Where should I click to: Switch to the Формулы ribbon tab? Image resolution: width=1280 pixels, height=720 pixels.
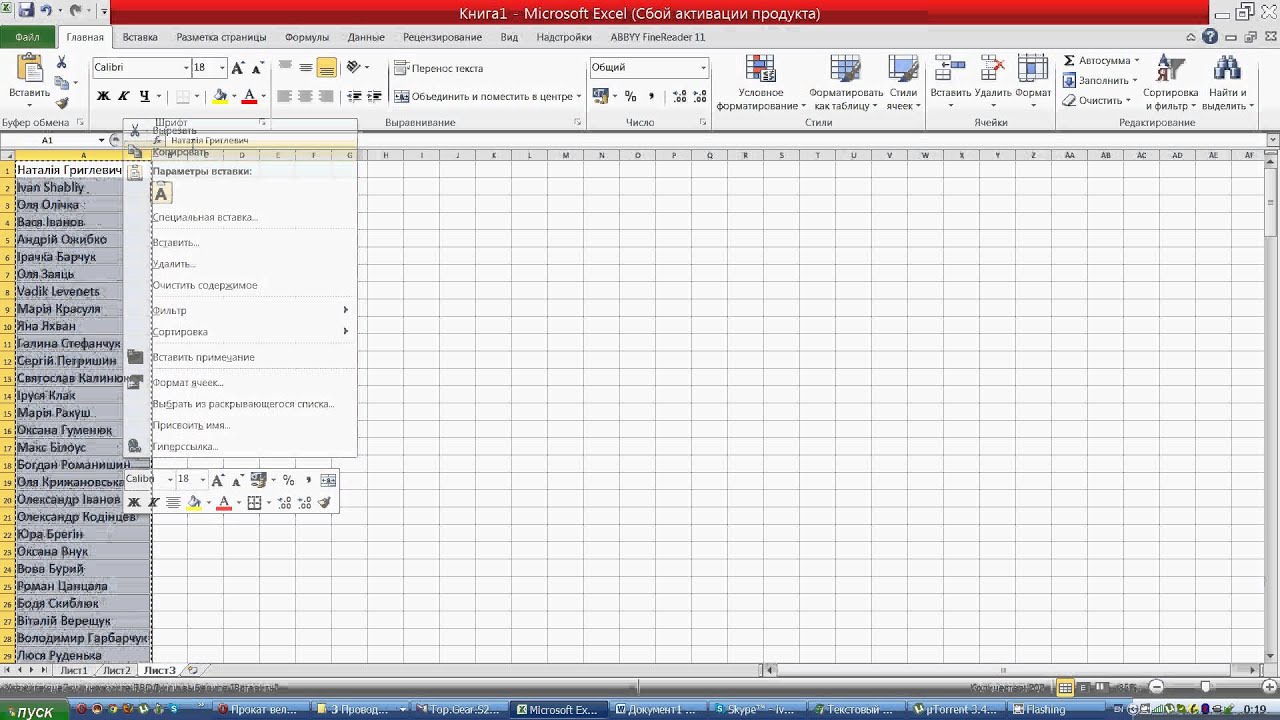pos(307,37)
